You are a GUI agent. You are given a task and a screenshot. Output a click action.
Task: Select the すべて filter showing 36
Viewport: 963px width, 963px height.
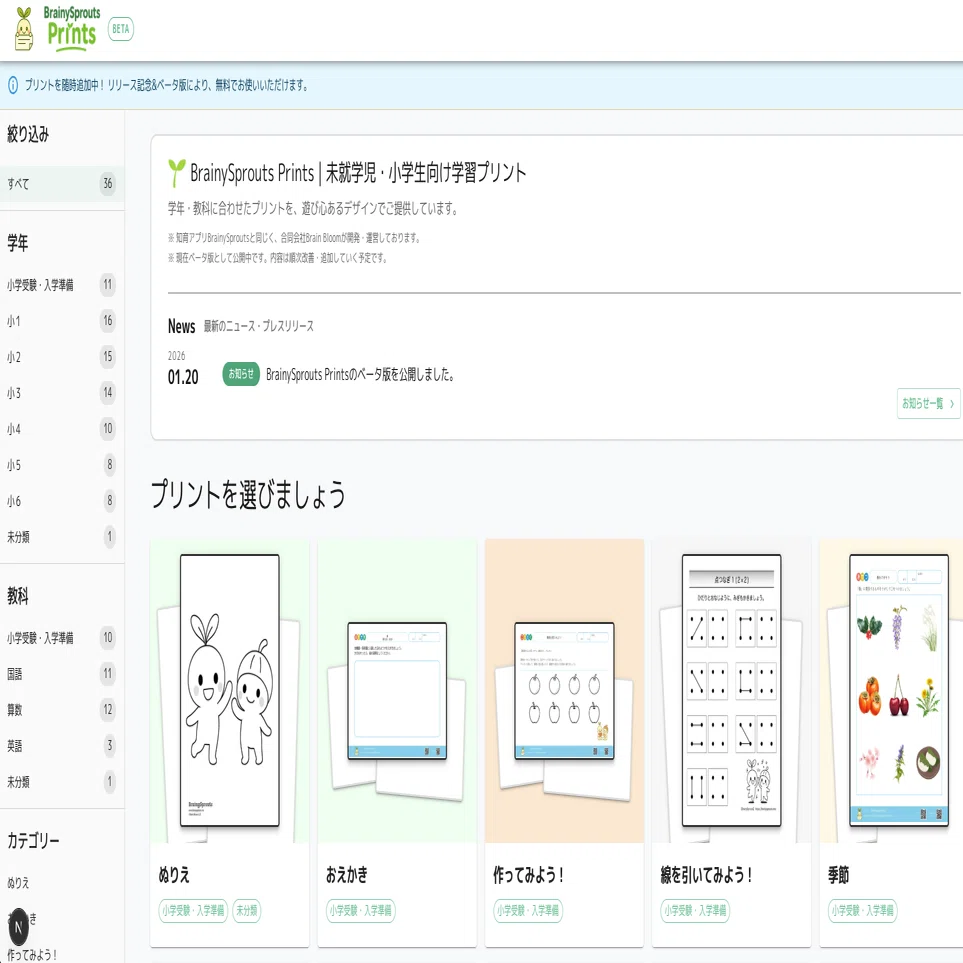(62, 184)
